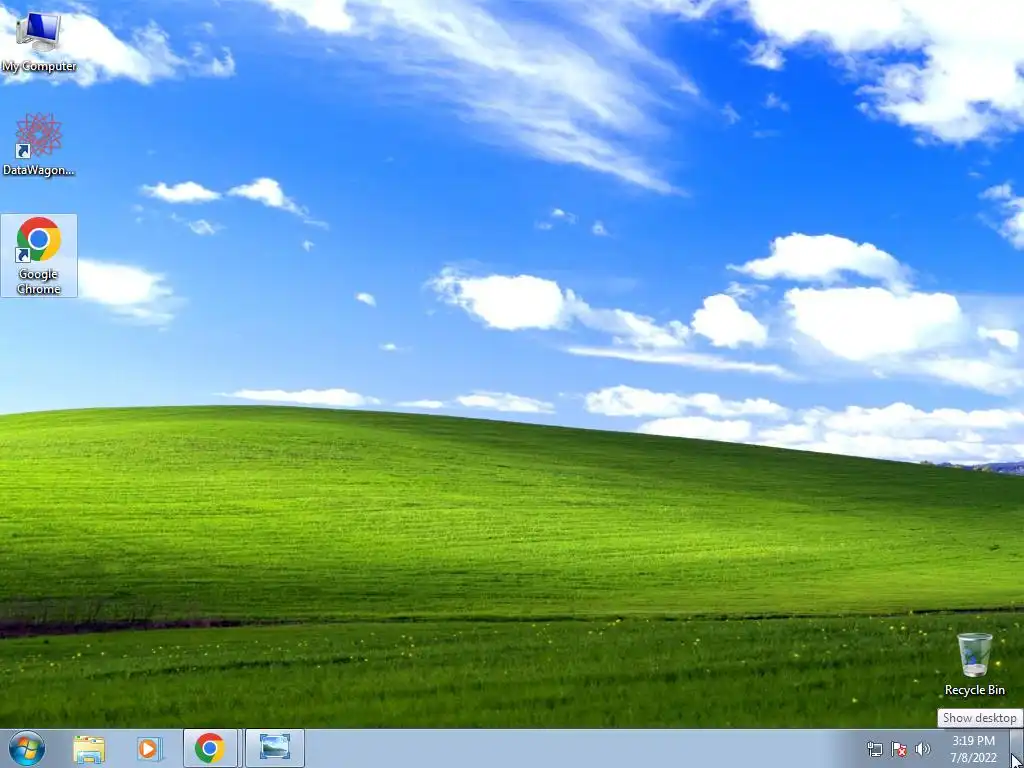The image size is (1024, 768).
Task: Click the network tray icon
Action: point(874,749)
